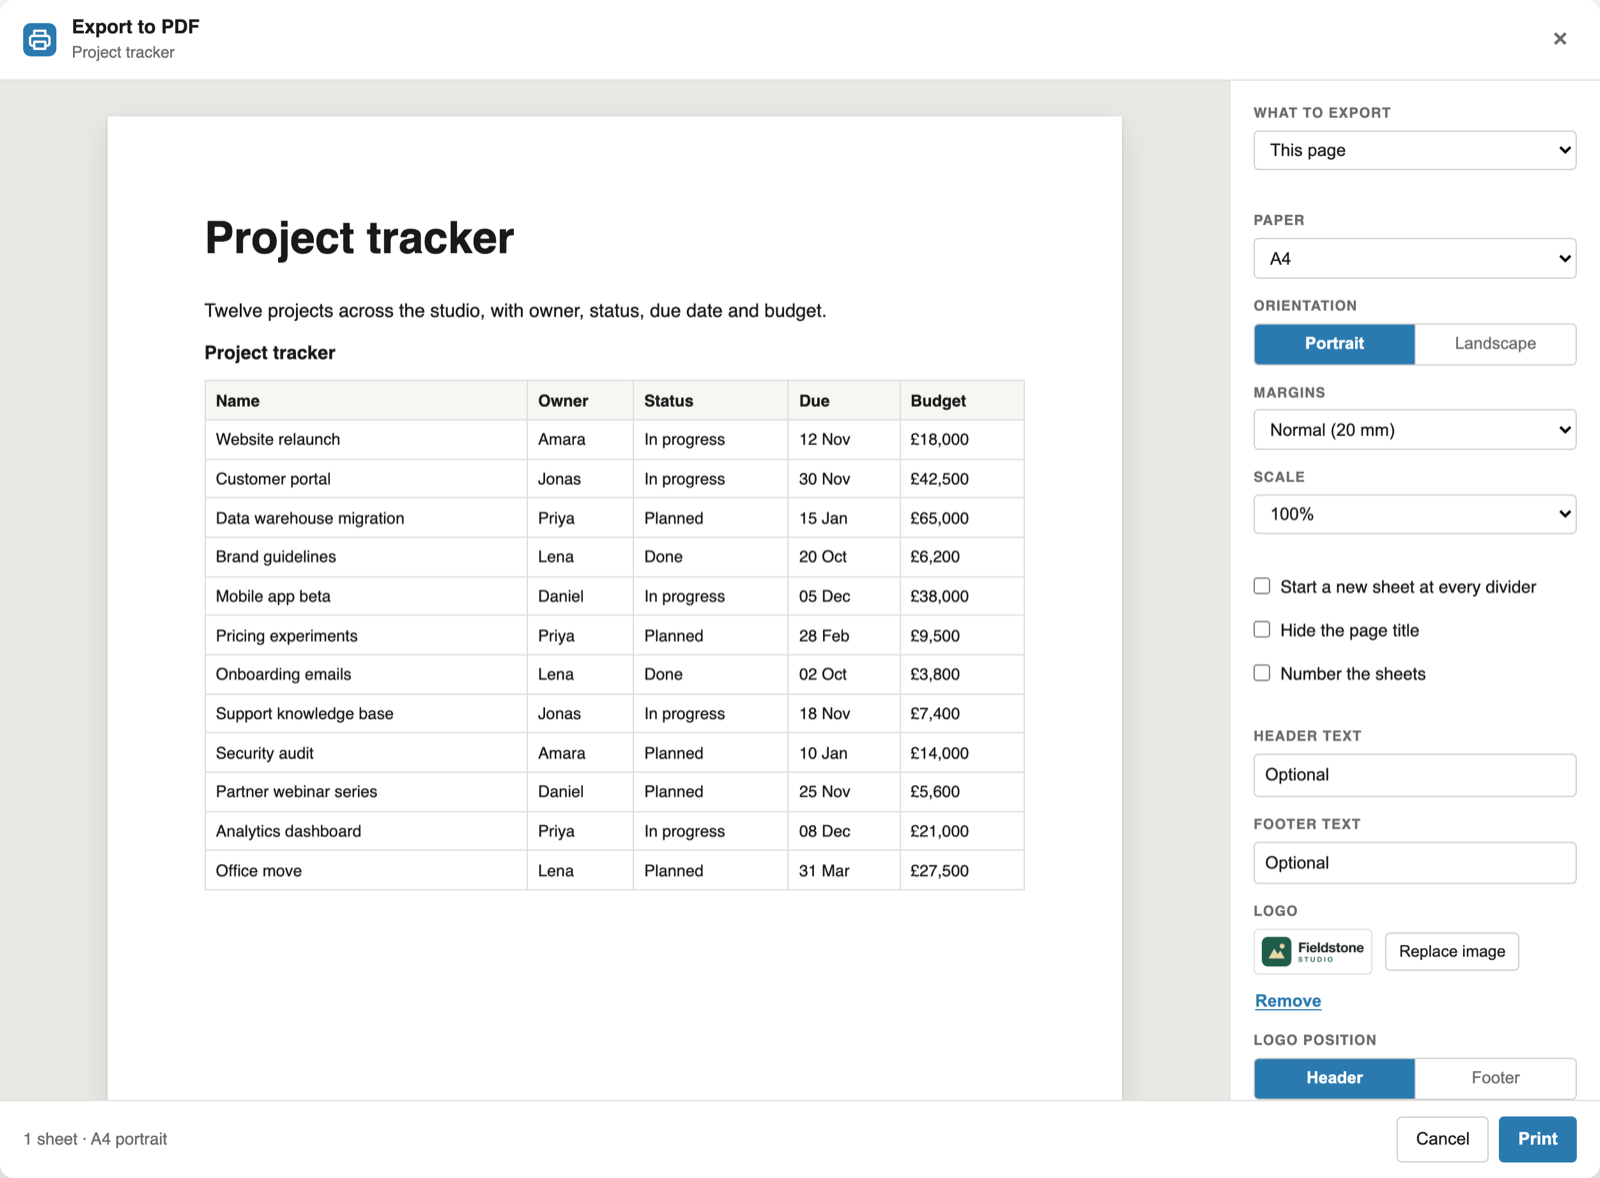Image resolution: width=1600 pixels, height=1178 pixels.
Task: Click the Office move cell
Action: (x=366, y=871)
